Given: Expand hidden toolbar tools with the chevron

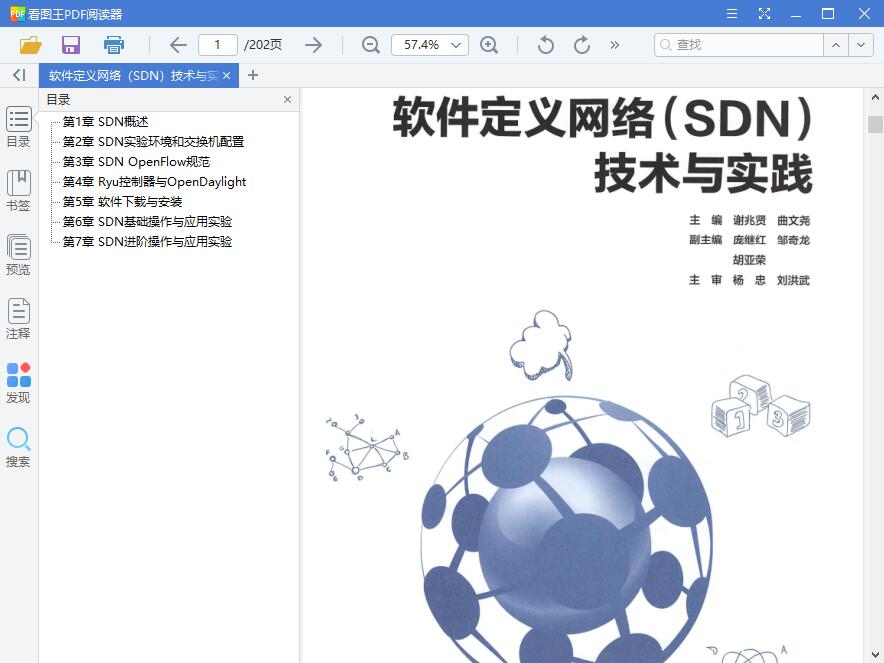Looking at the screenshot, I should pos(614,44).
